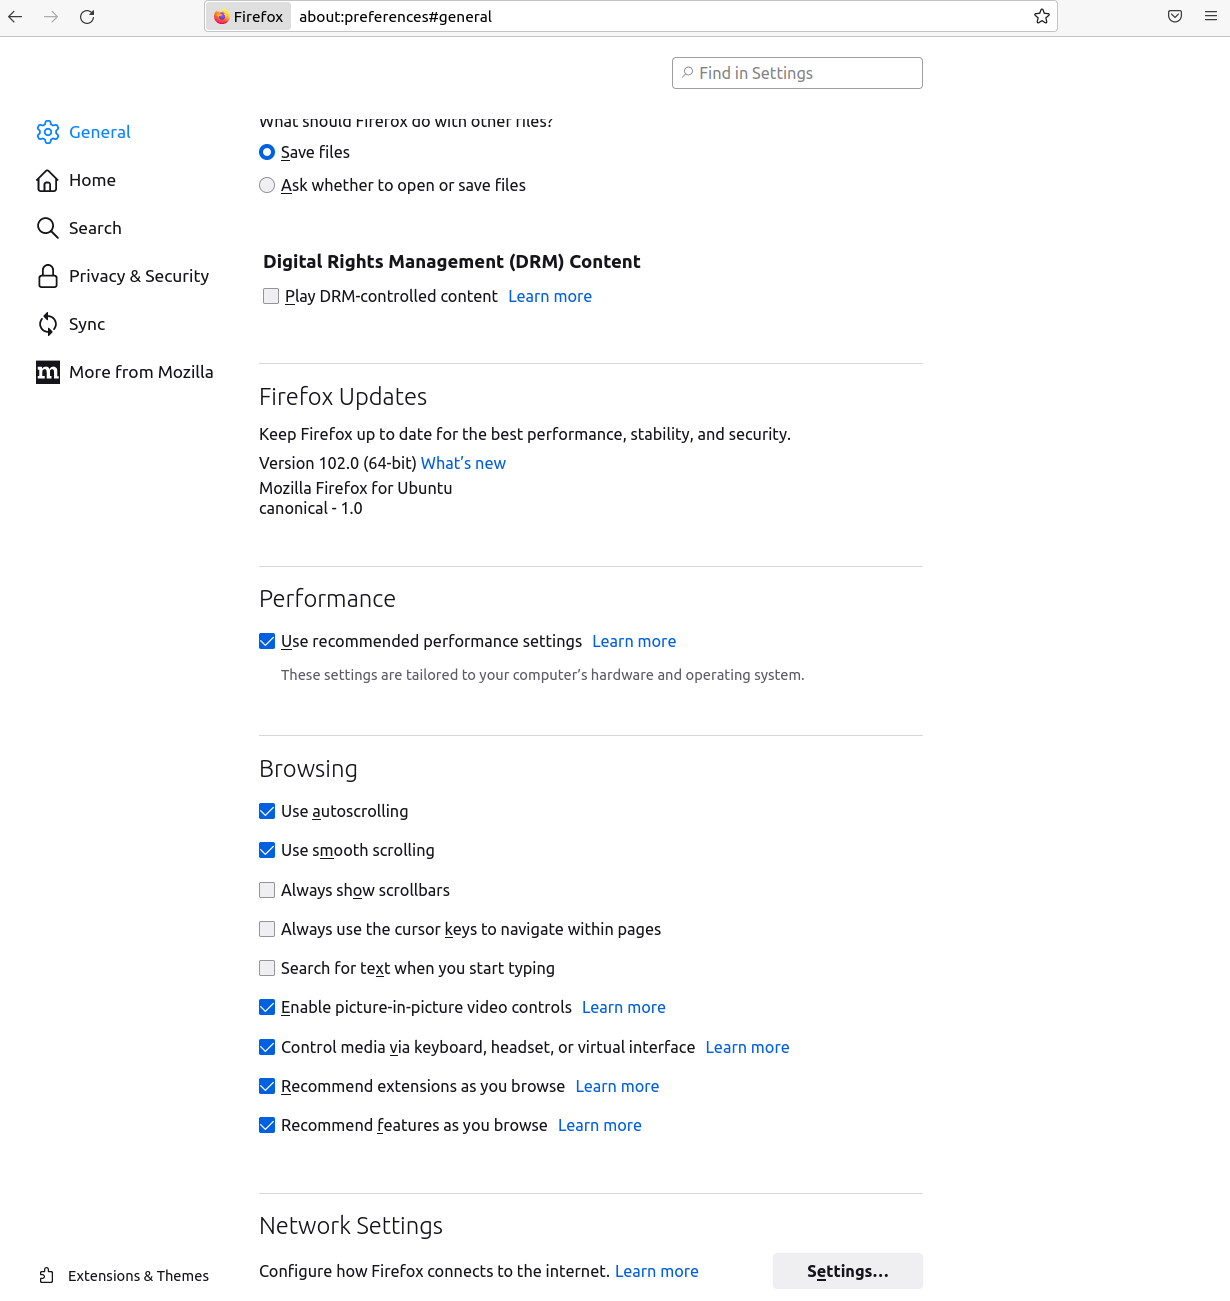Open Extensions & Themes
This screenshot has width=1230, height=1301.
pos(138,1276)
